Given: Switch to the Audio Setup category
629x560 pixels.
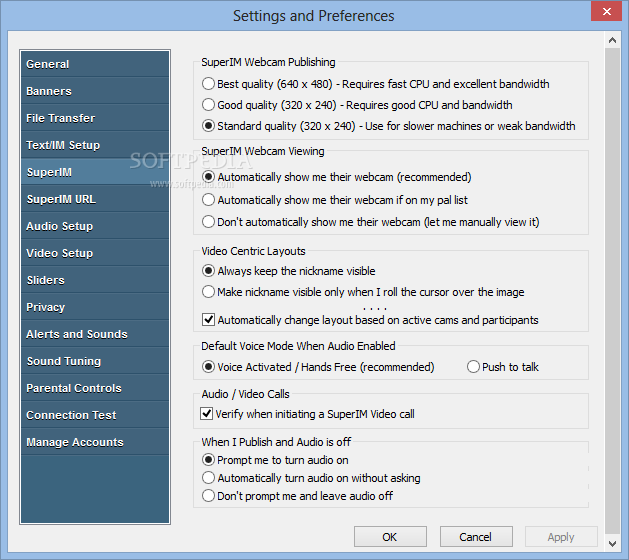Looking at the screenshot, I should tap(95, 226).
